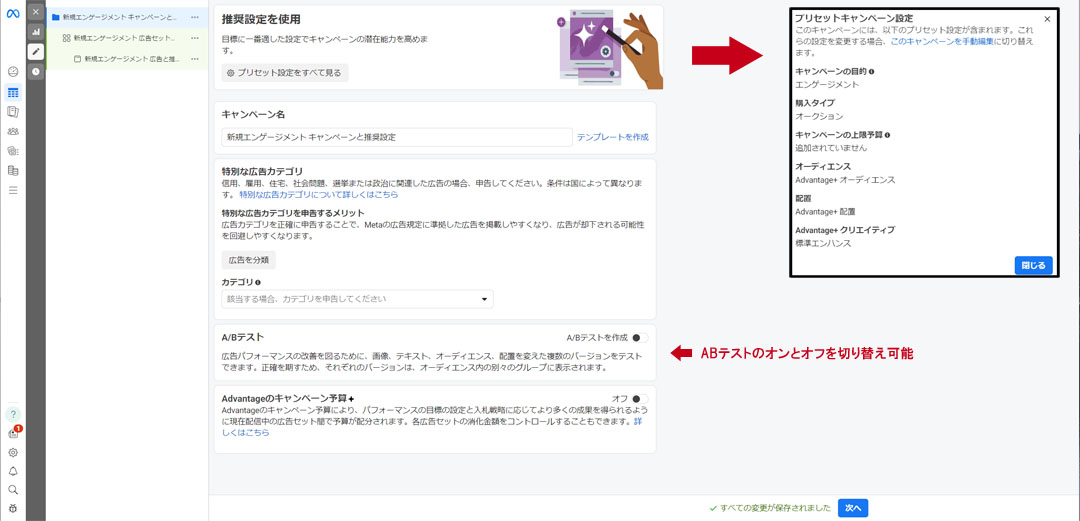Click the blue campaign folder icon

(56, 17)
